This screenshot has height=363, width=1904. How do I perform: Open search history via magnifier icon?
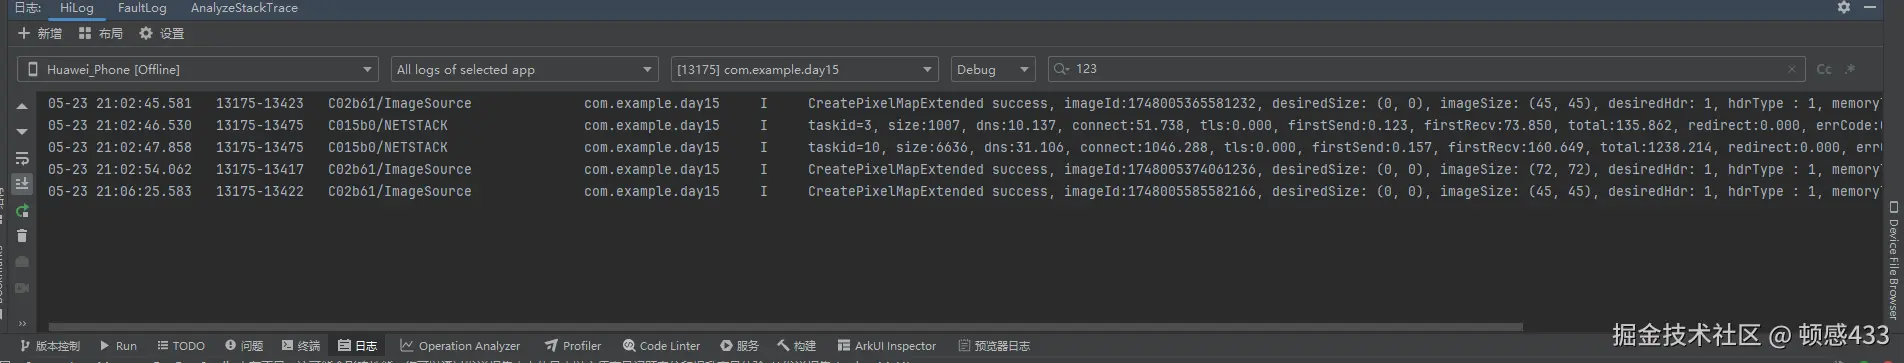(1061, 69)
